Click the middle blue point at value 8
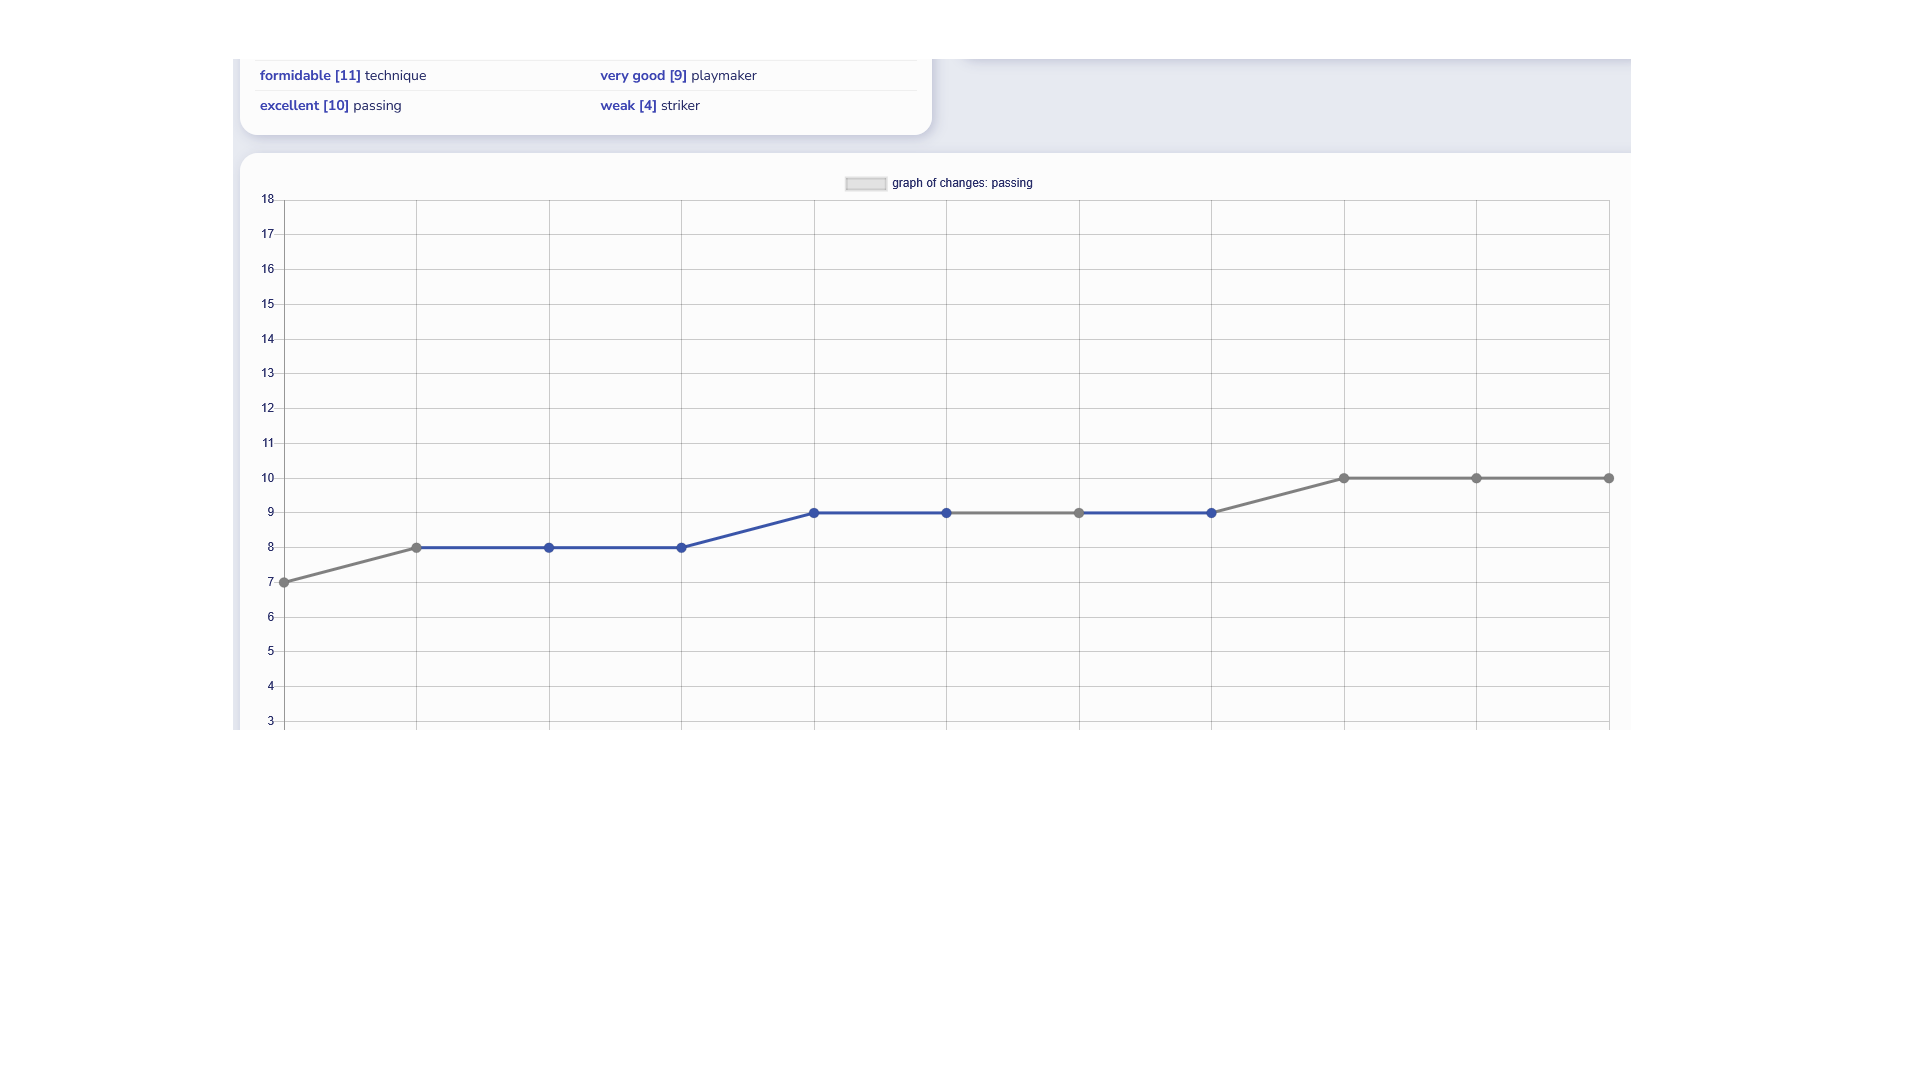 [549, 548]
